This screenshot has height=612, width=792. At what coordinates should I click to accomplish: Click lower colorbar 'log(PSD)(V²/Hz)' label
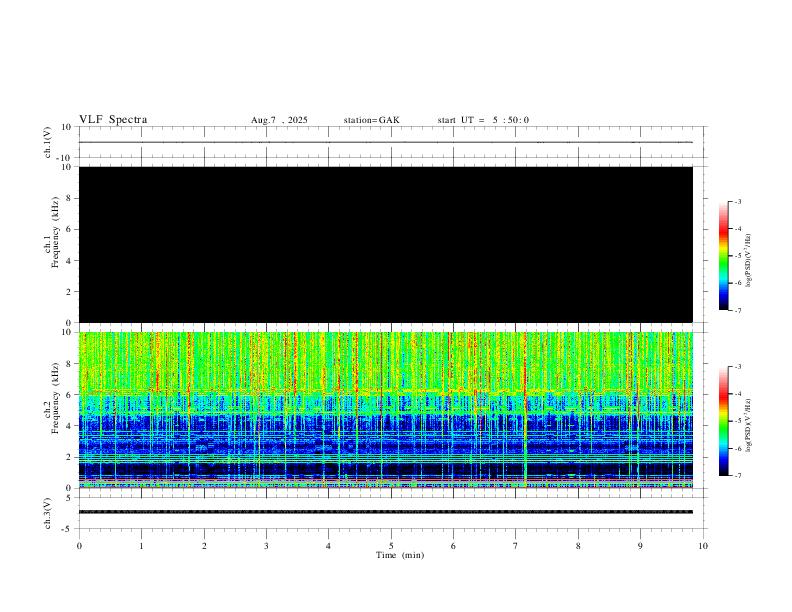(748, 426)
